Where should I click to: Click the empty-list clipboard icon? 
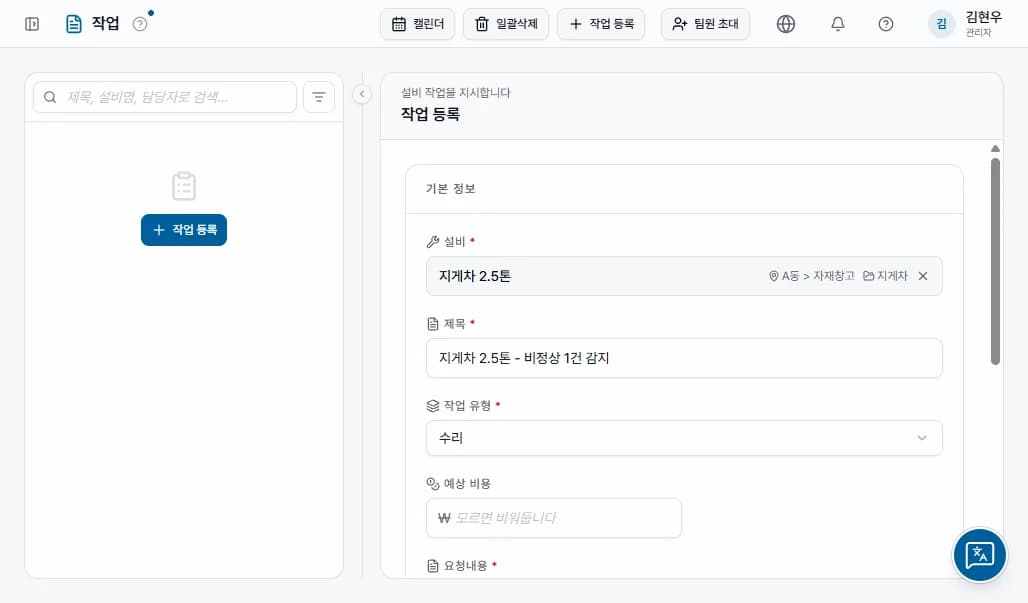click(184, 186)
